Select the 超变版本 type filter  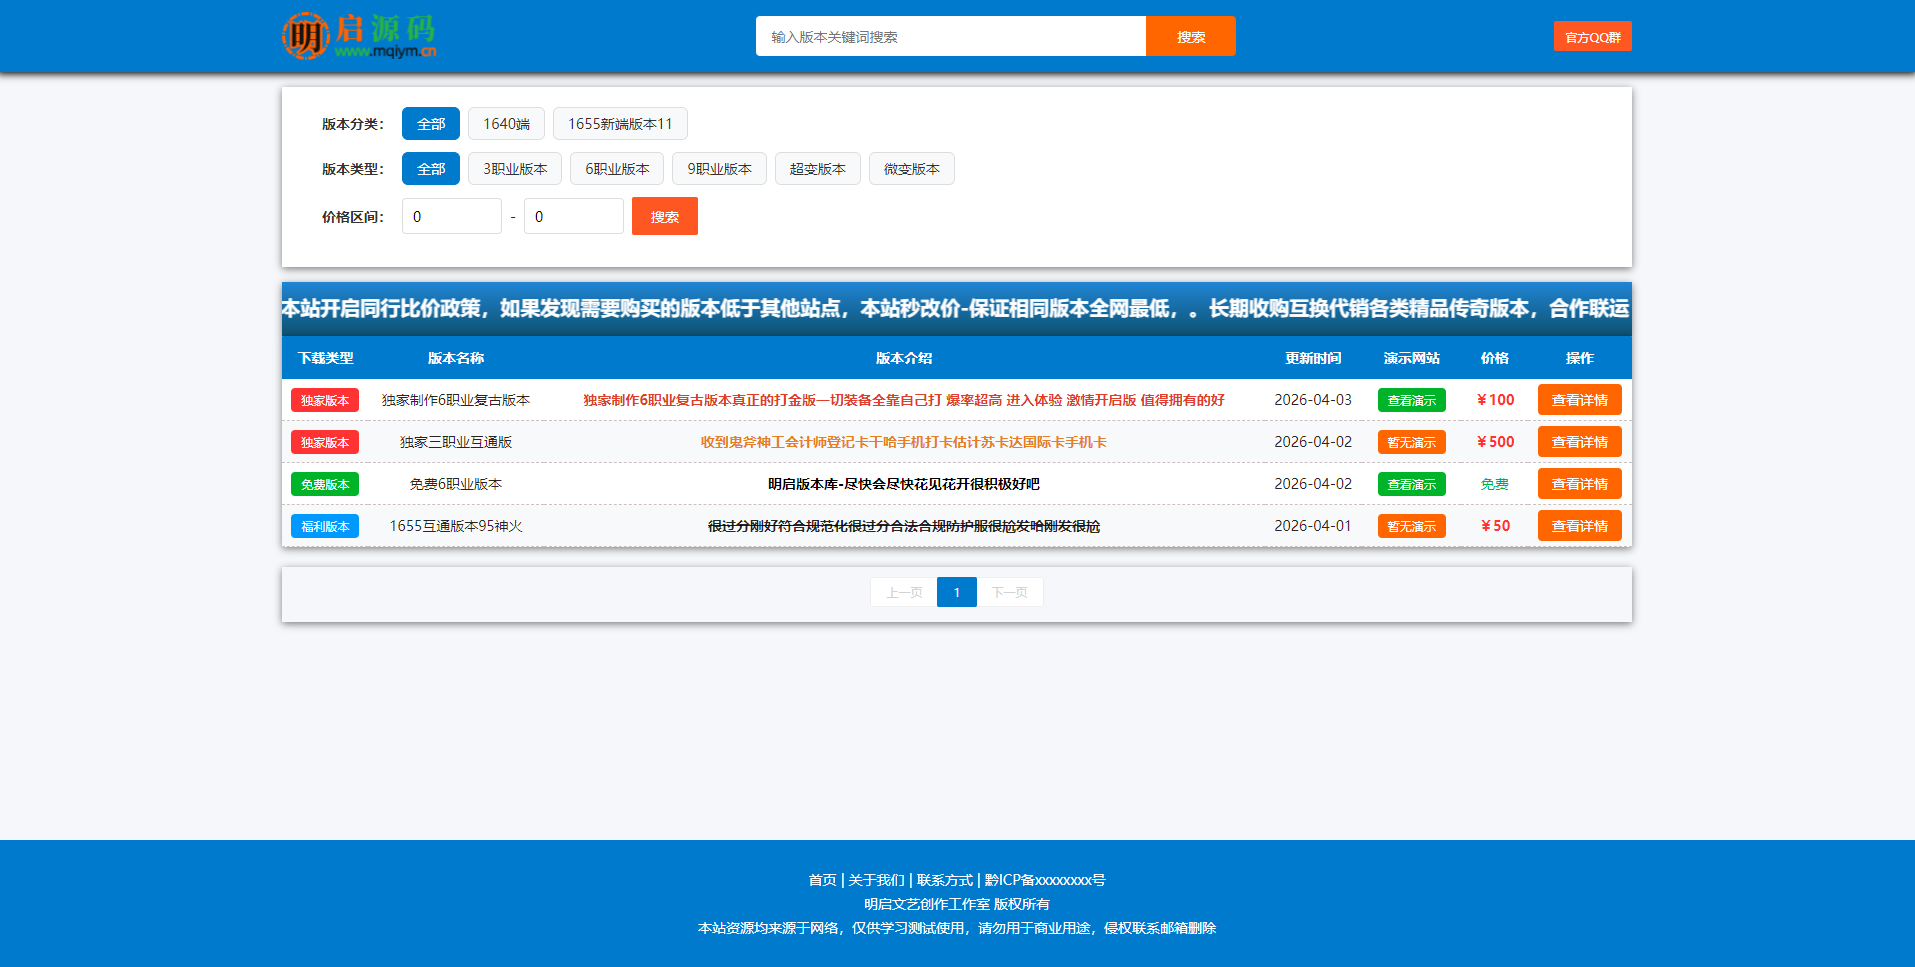tap(817, 168)
